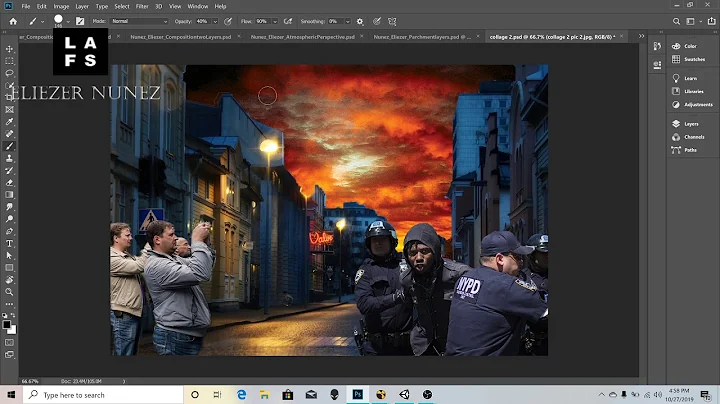Open the blending Mode Normal dropdown

click(140, 21)
